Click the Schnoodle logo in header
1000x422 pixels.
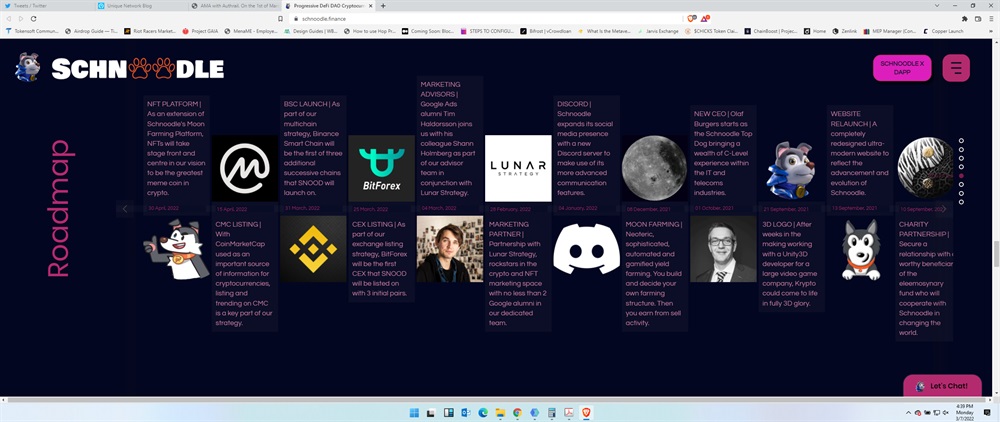click(x=120, y=68)
